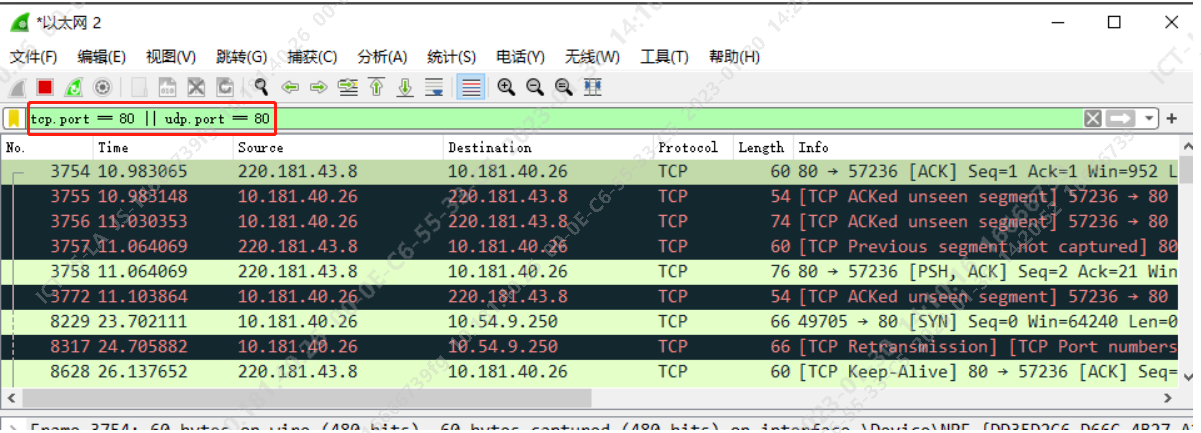
Task: Select packet number 8229 row
Action: pyautogui.click(x=400, y=322)
